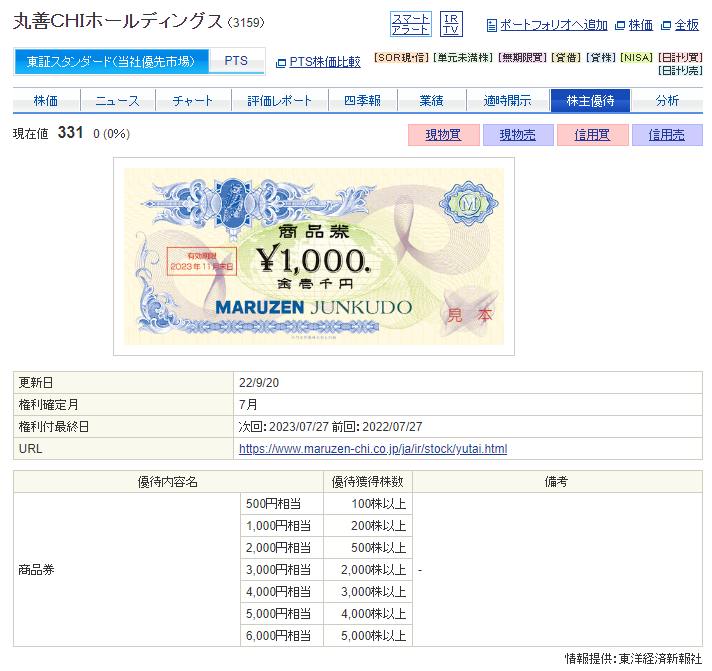The image size is (712, 671).
Task: Open the PTS株価比較 link
Action: 325,62
